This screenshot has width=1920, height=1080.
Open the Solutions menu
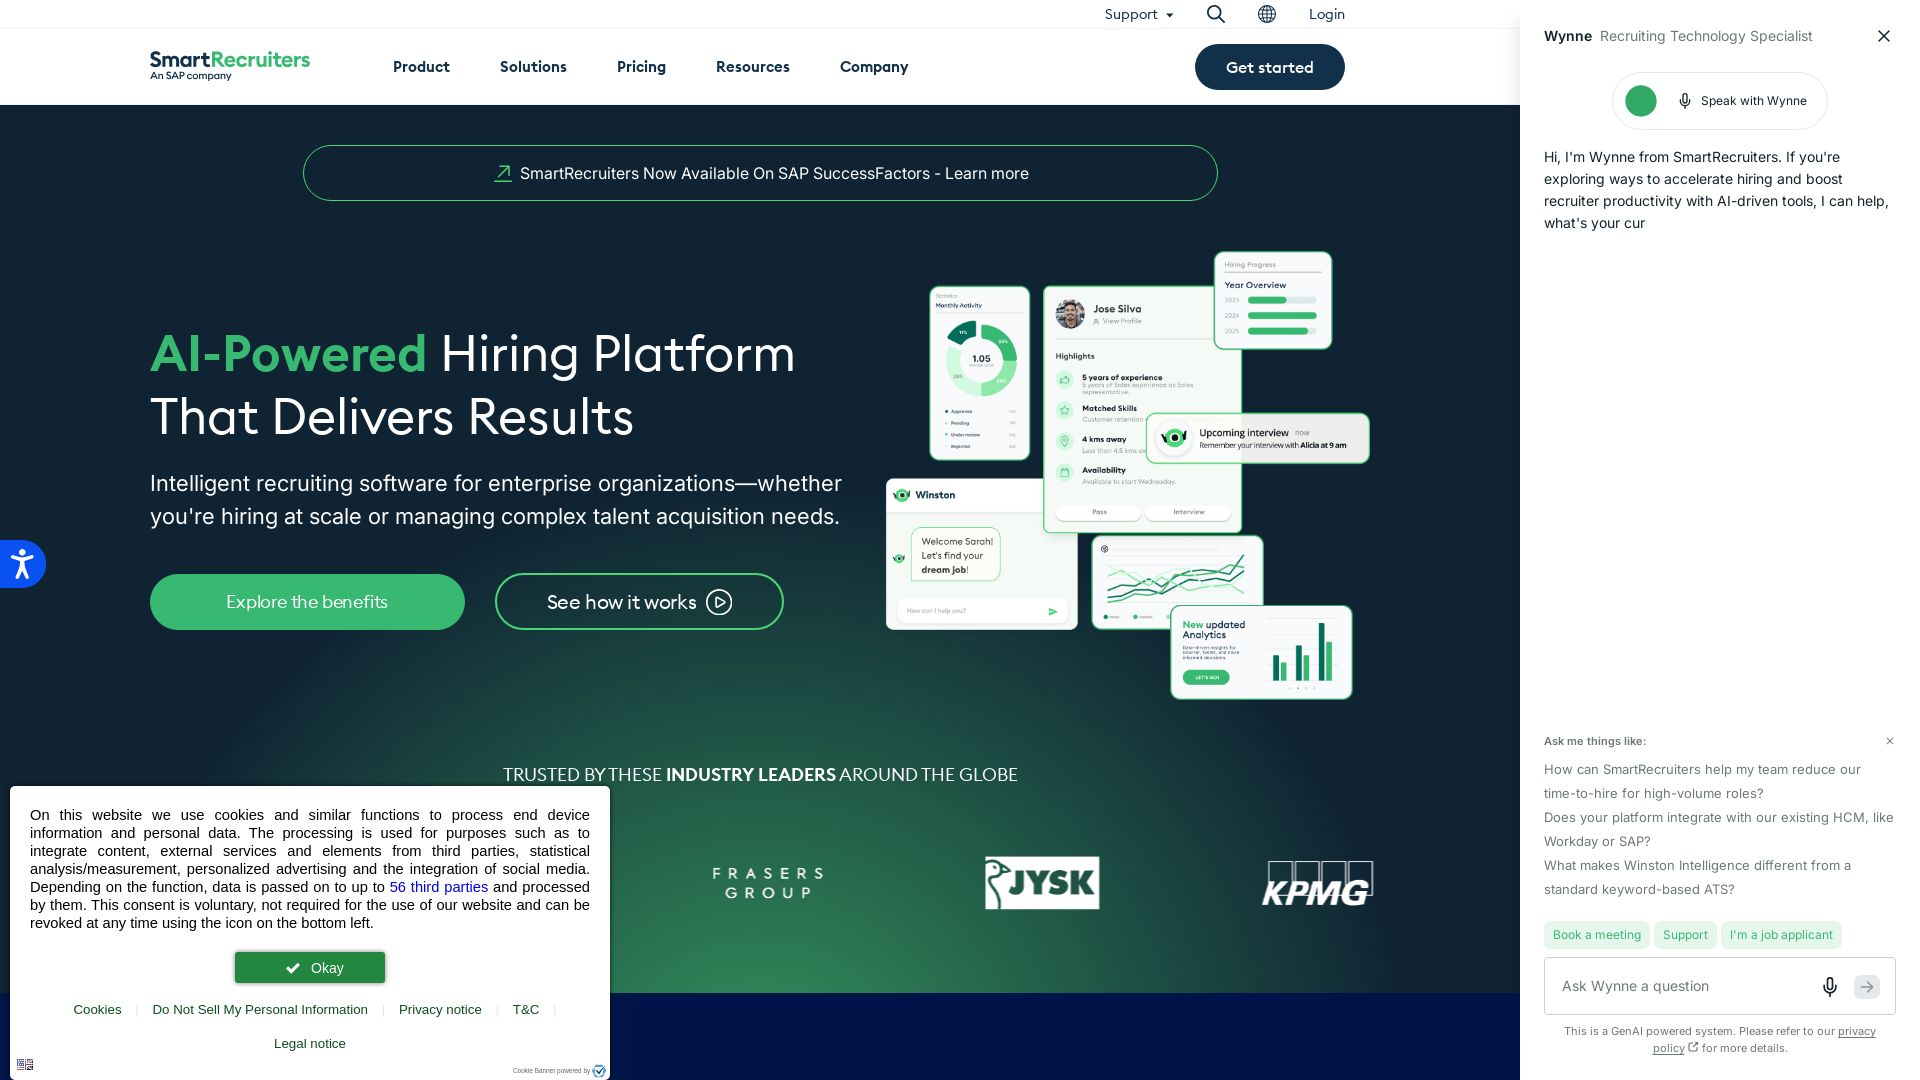tap(533, 67)
